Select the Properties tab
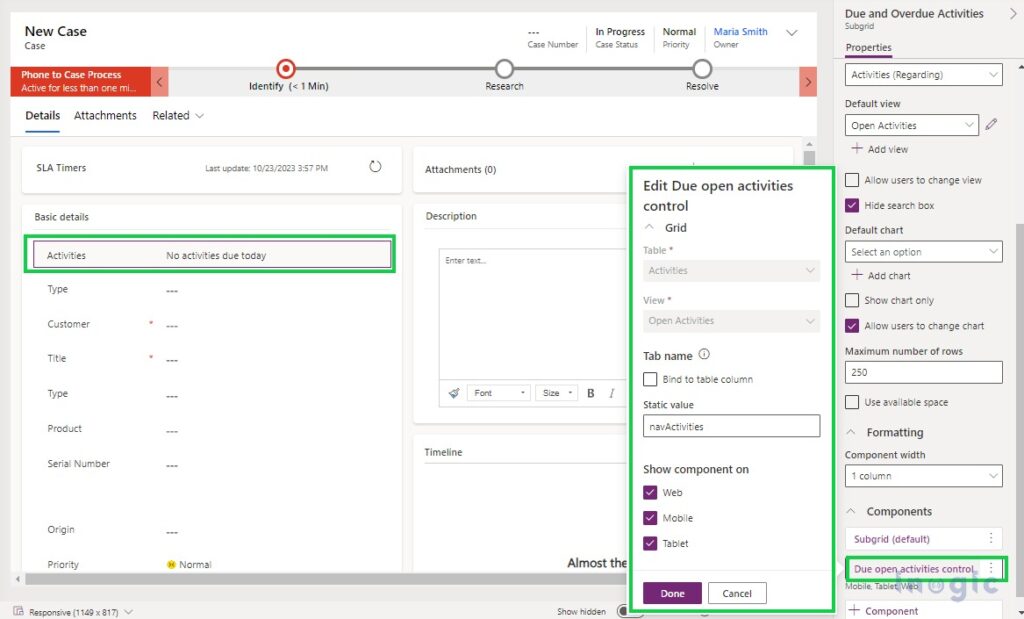This screenshot has width=1024, height=619. click(x=867, y=47)
